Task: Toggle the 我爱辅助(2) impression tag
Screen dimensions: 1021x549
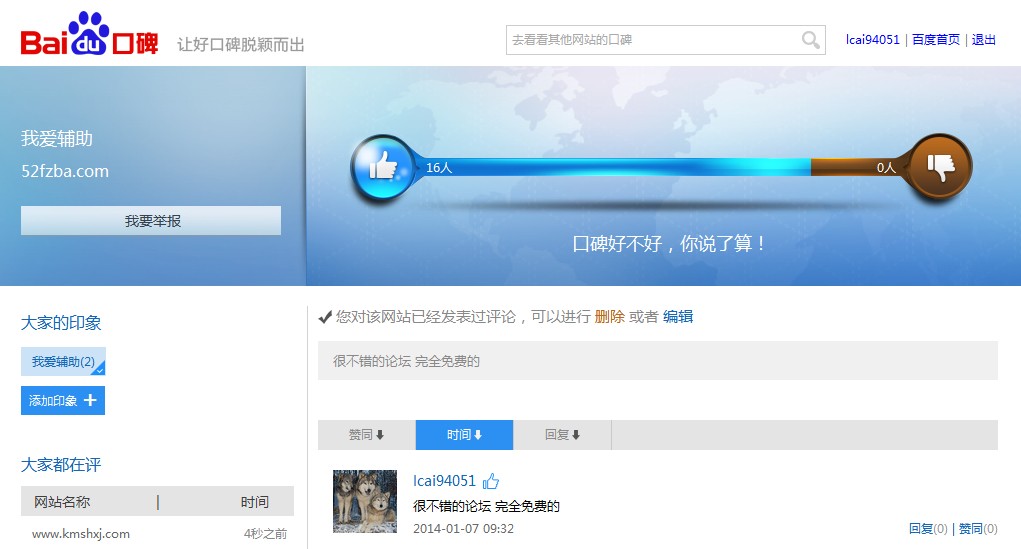Action: pos(63,361)
